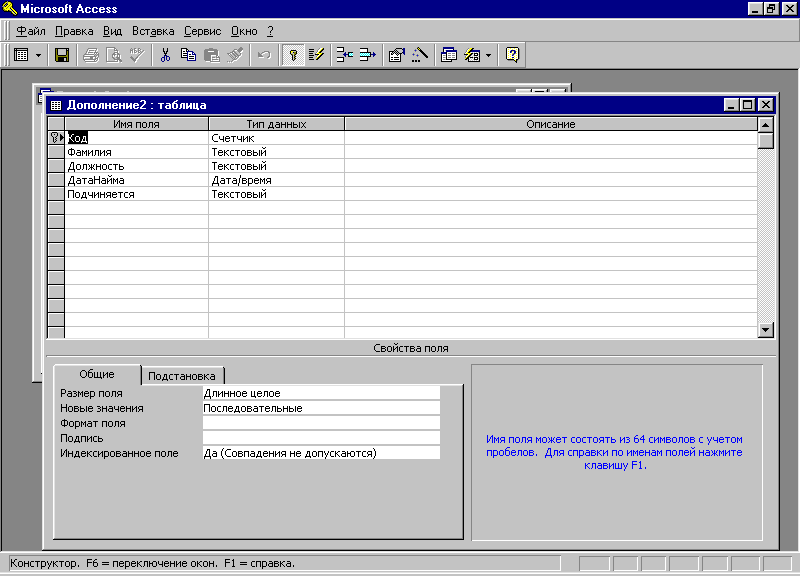Click the row selector for ДатаНайма

pos(56,180)
